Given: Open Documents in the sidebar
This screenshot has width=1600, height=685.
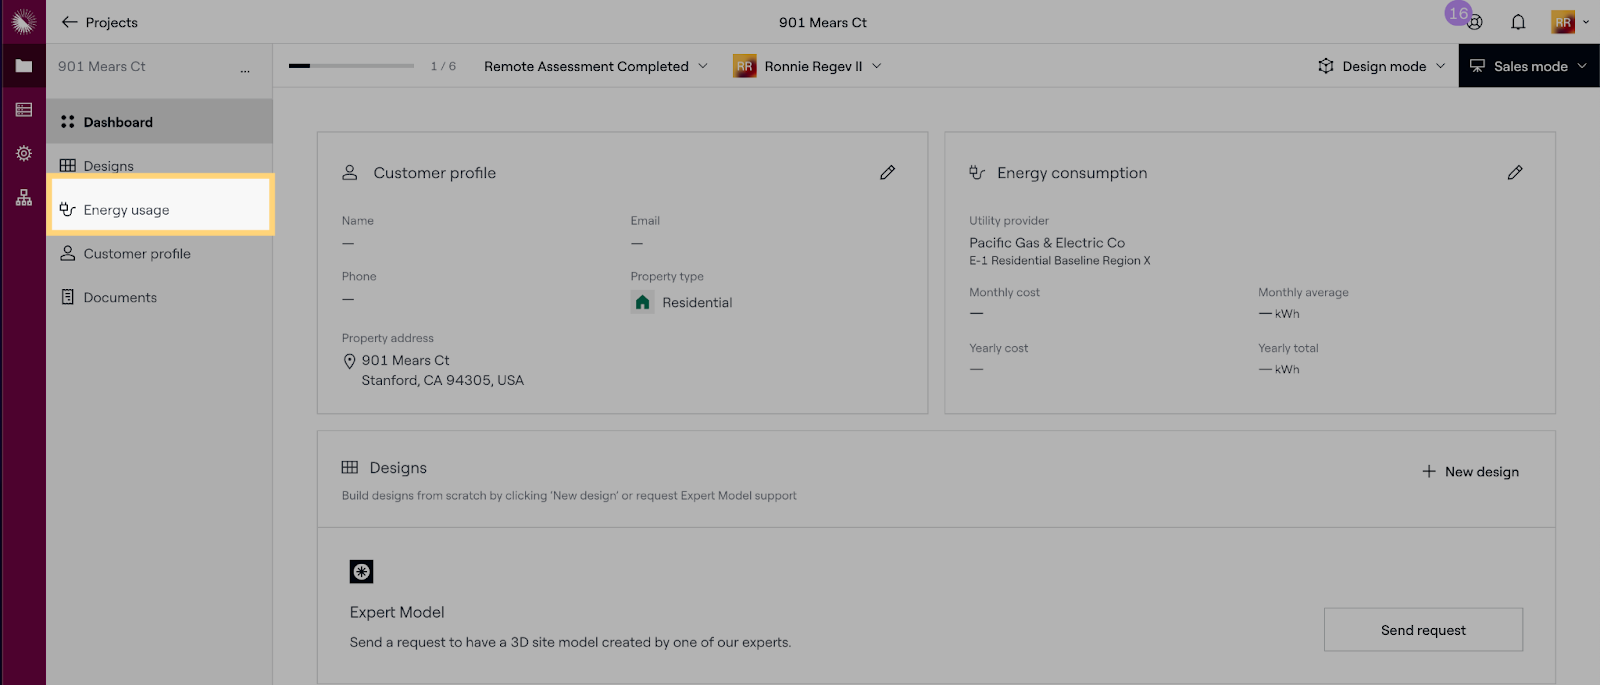Looking at the screenshot, I should (x=120, y=298).
